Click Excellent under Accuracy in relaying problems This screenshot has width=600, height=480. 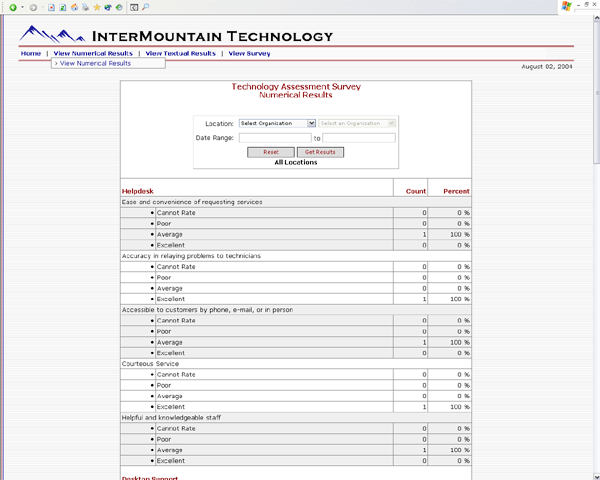[x=171, y=299]
